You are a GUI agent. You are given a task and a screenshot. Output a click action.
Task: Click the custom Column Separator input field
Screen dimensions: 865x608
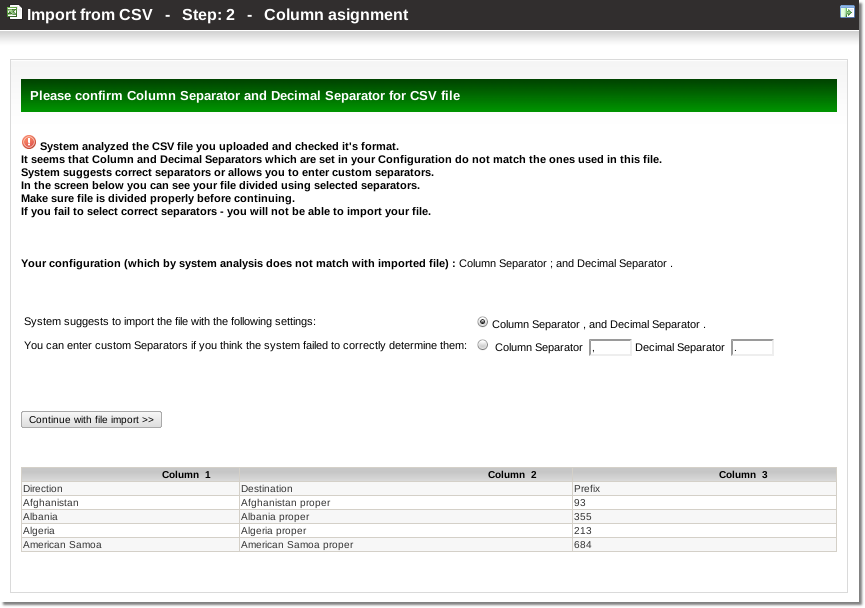610,348
